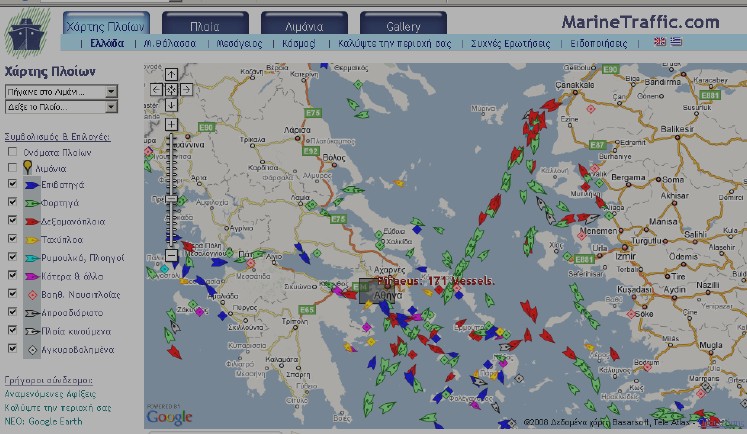
Task: Zoom out with the minus button
Action: (171, 255)
